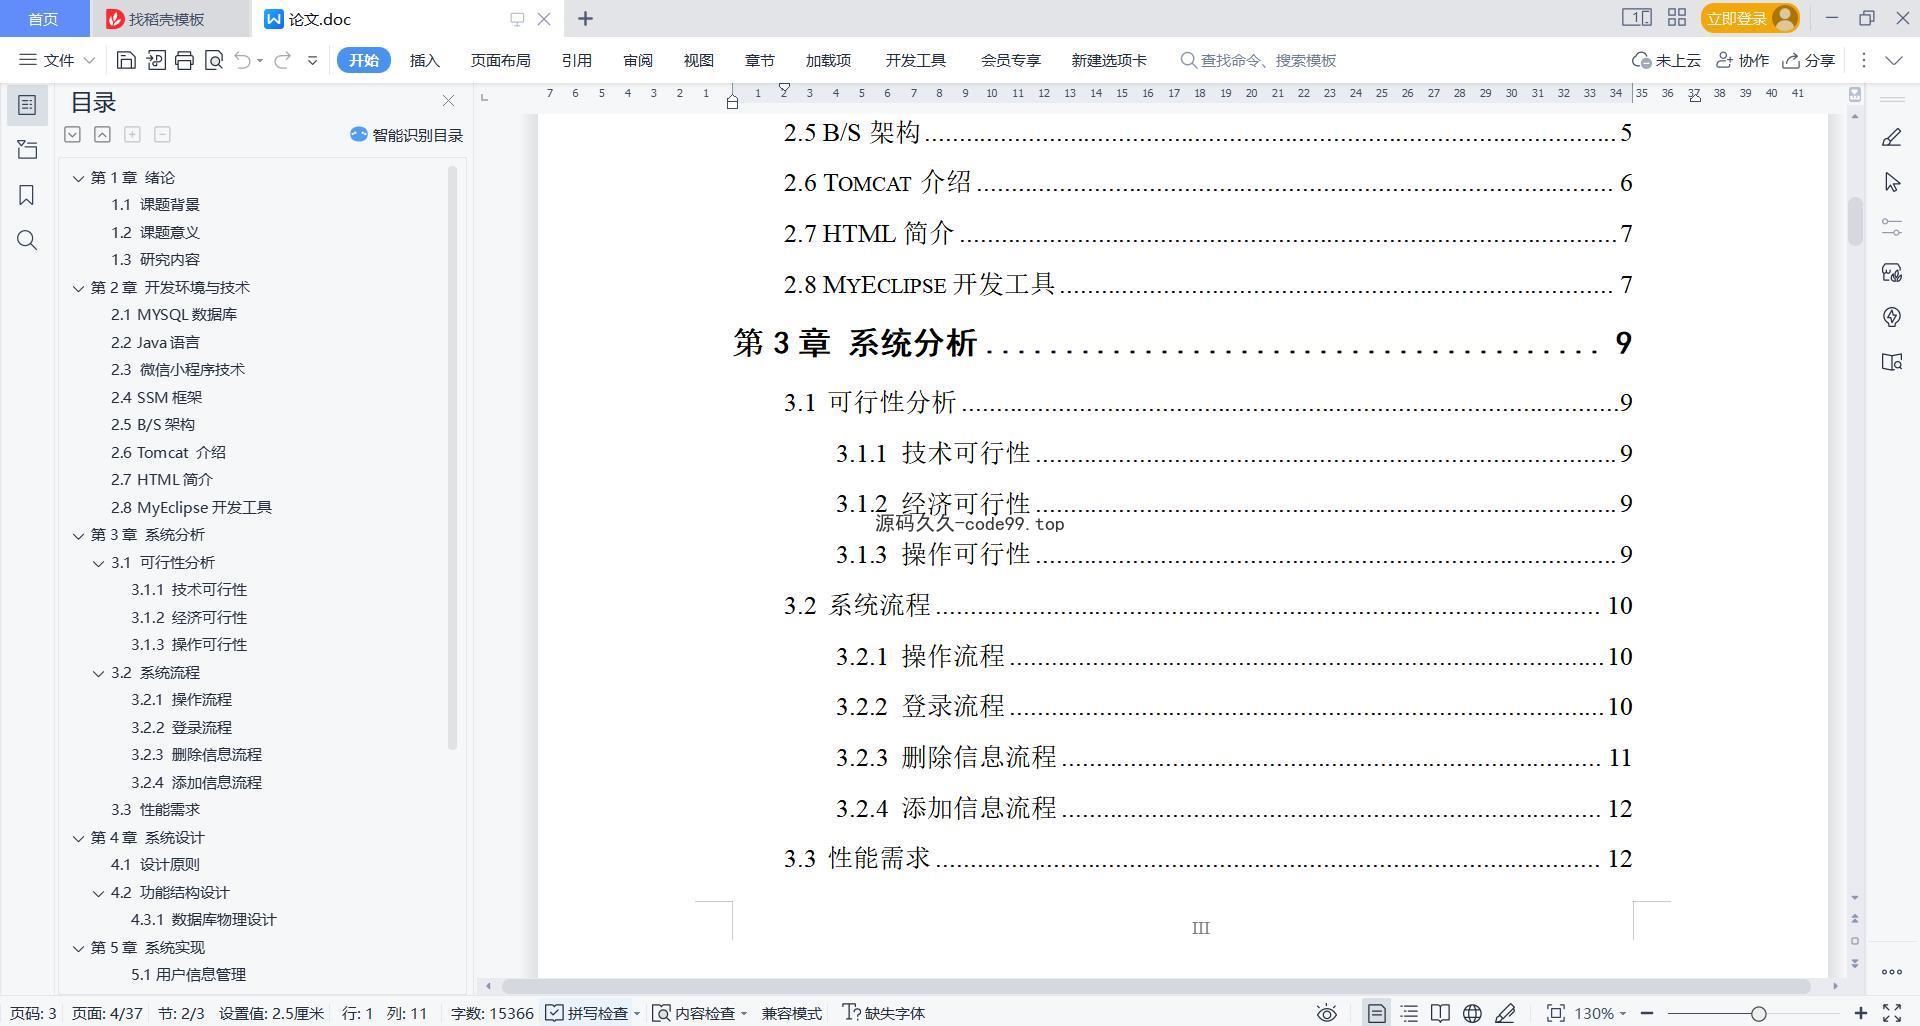Image resolution: width=1920 pixels, height=1026 pixels.
Task: Click zoom in plus button
Action: tap(1860, 1013)
